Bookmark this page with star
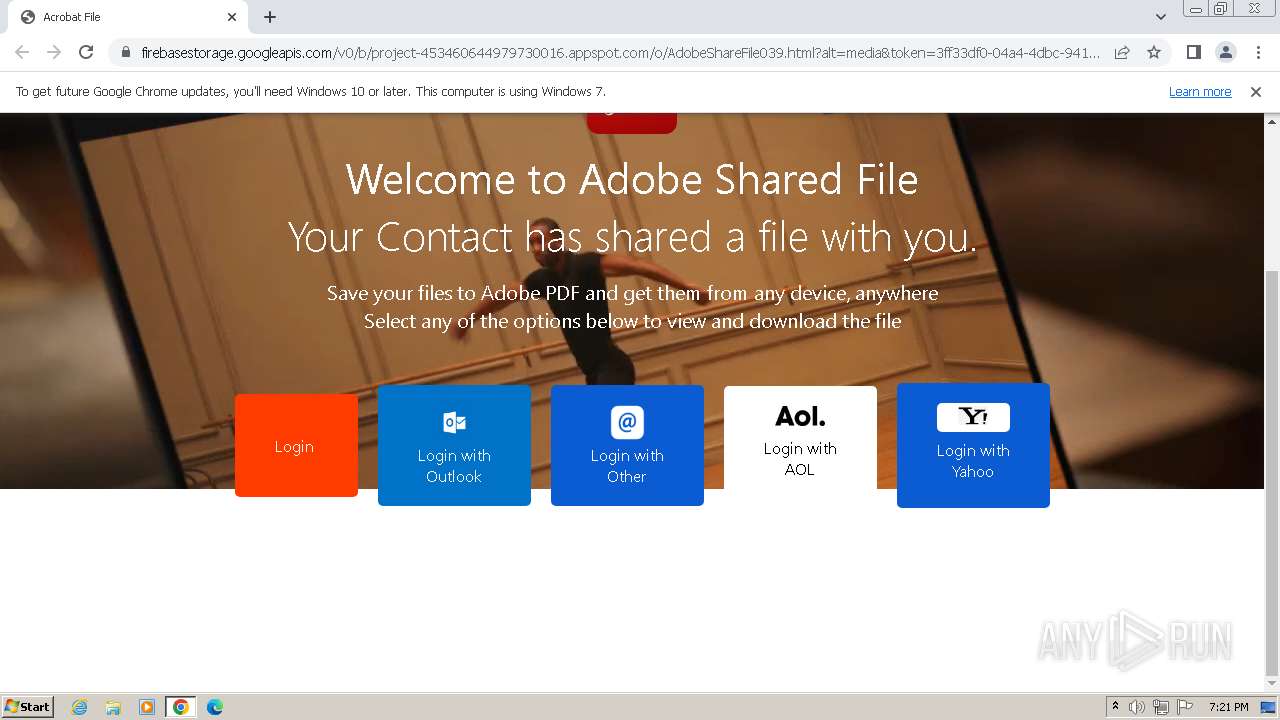Viewport: 1280px width, 720px height. click(1154, 52)
